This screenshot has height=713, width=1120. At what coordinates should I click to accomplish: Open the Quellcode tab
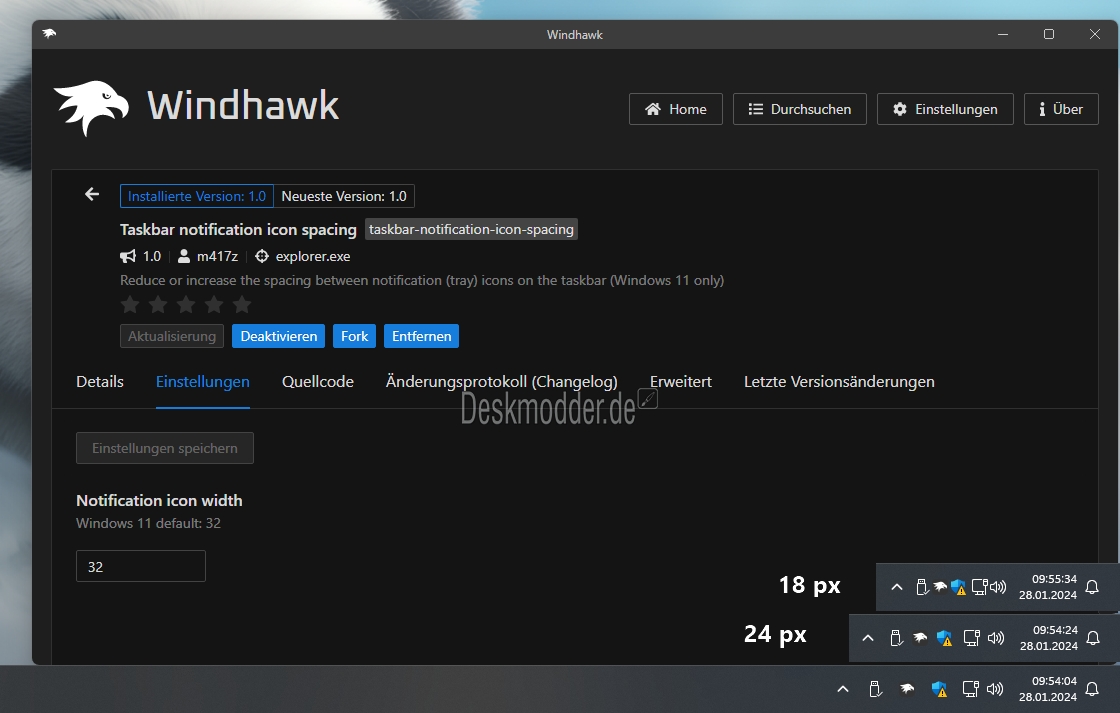pyautogui.click(x=318, y=382)
